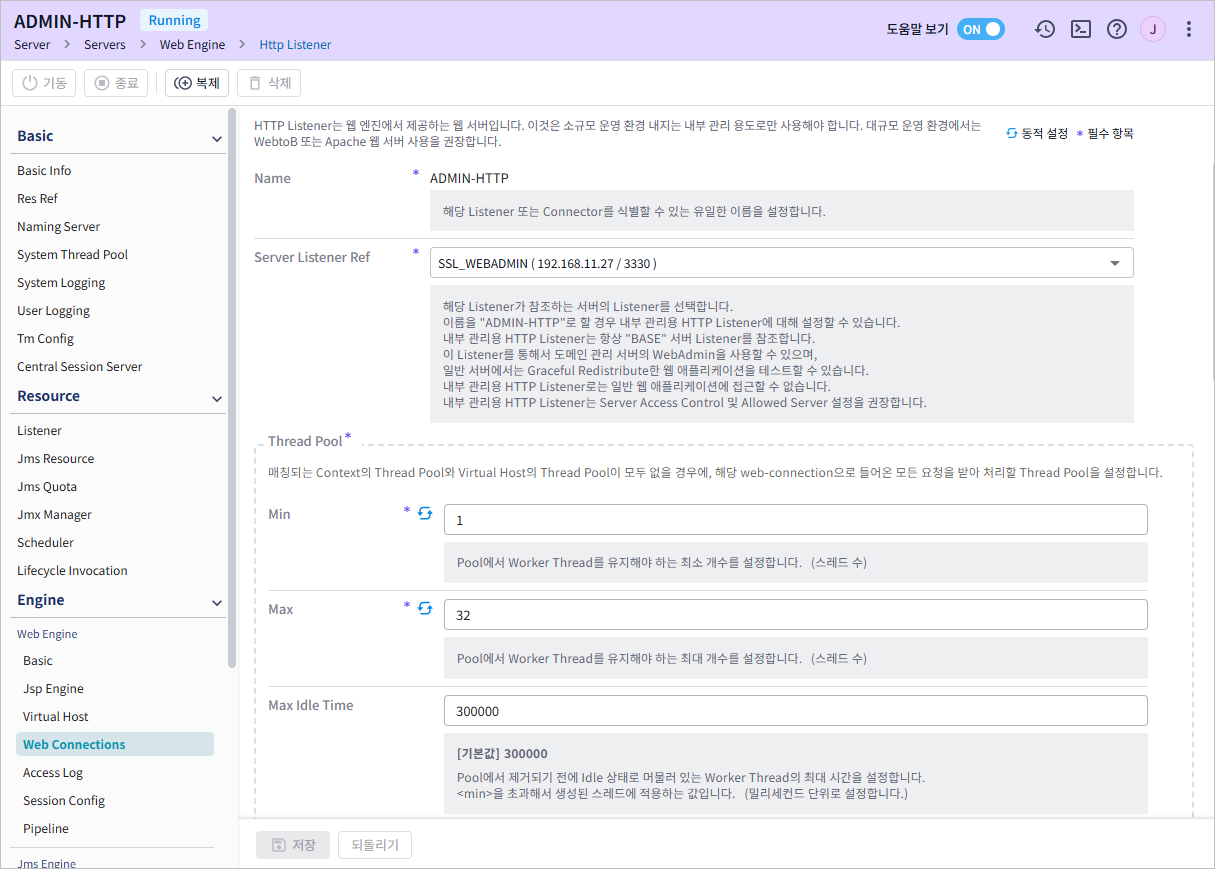Open the change history clock icon
The width and height of the screenshot is (1215, 869).
tap(1044, 29)
